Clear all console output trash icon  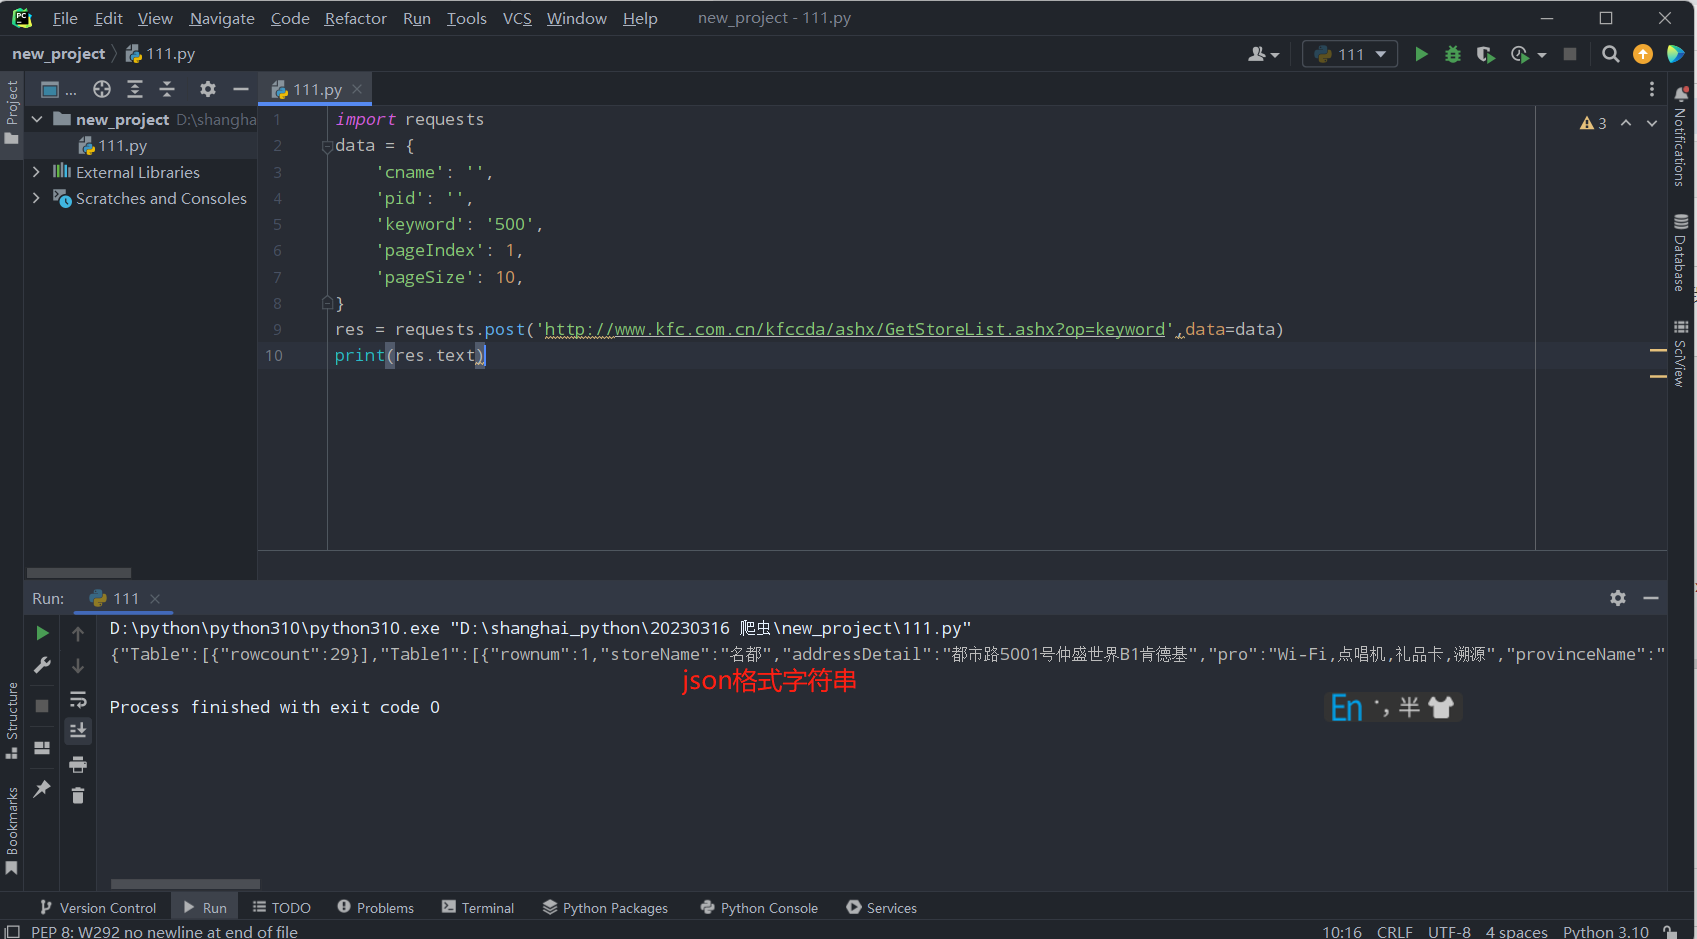coord(78,796)
